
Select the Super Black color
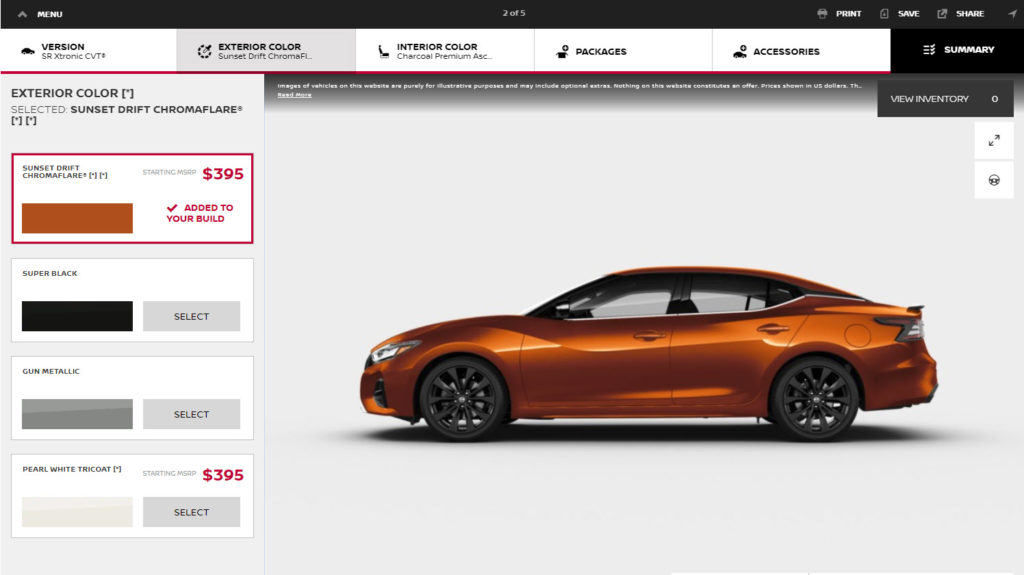[191, 316]
